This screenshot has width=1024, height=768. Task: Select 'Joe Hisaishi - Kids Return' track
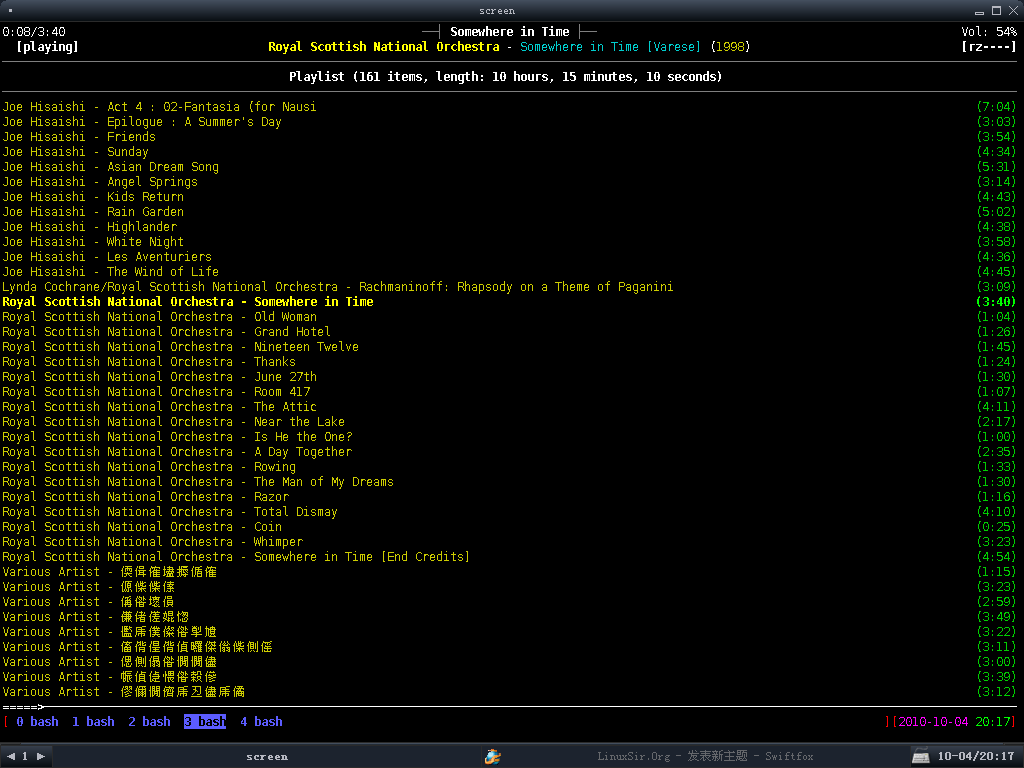[509, 197]
